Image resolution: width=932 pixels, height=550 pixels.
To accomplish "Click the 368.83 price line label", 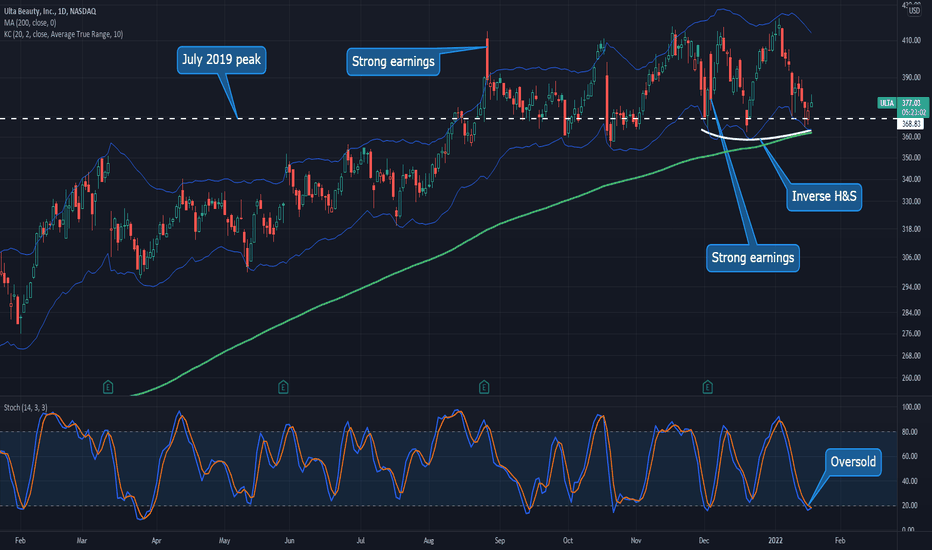I will pyautogui.click(x=911, y=124).
